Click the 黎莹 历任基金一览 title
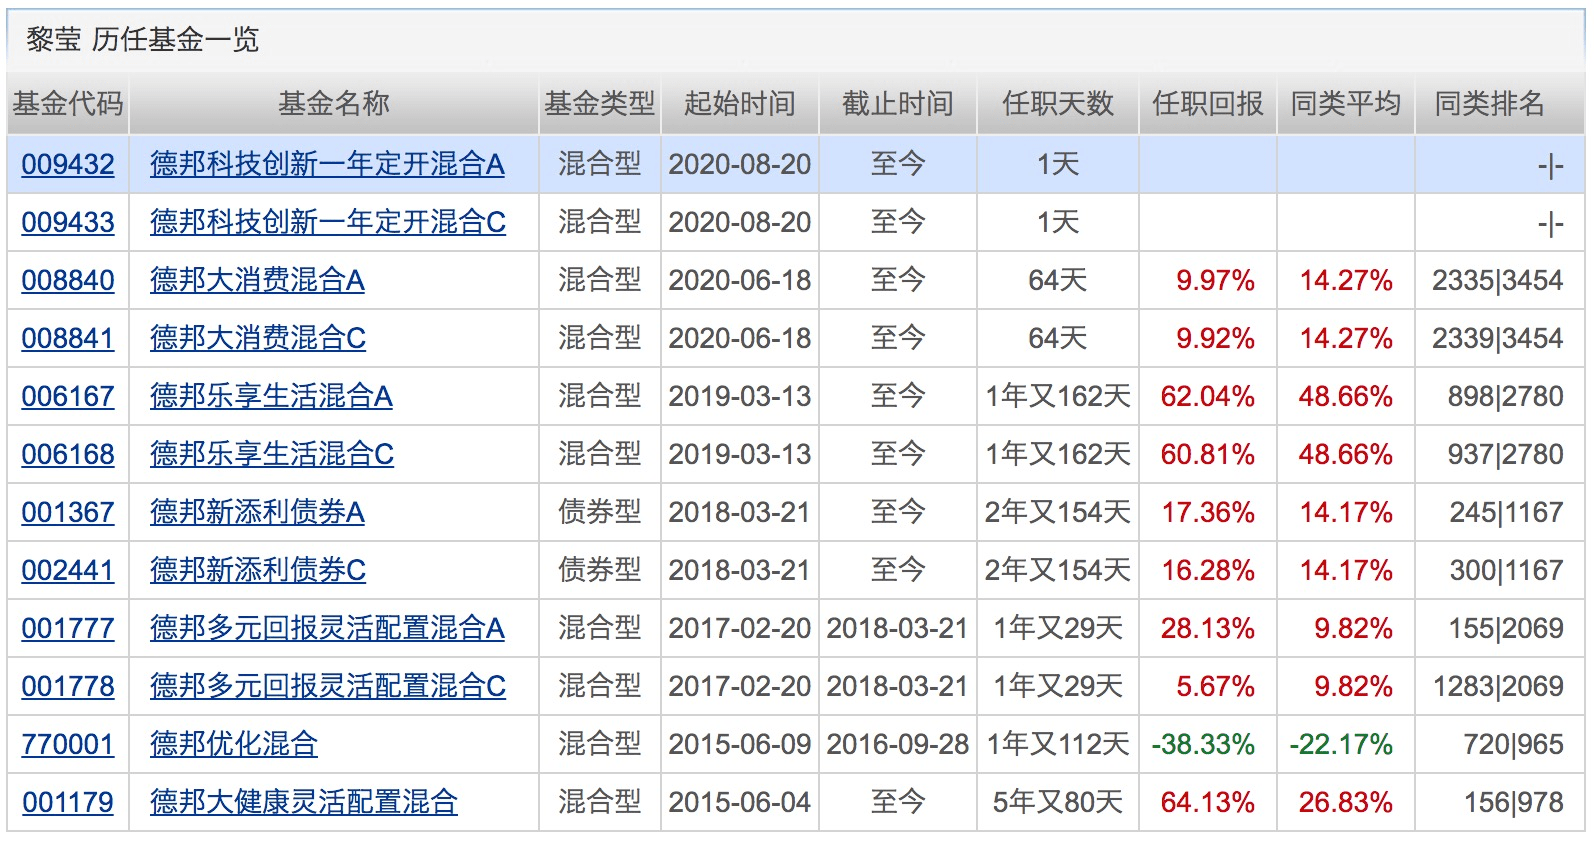Viewport: 1594px width, 842px height. (143, 40)
